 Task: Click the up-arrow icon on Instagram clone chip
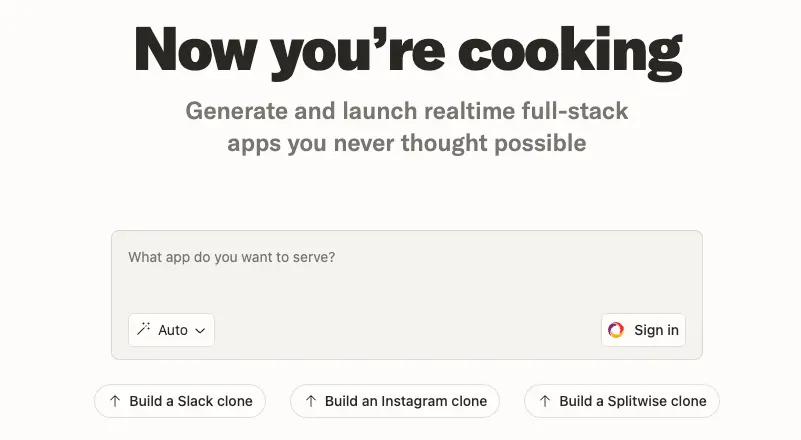pyautogui.click(x=311, y=401)
